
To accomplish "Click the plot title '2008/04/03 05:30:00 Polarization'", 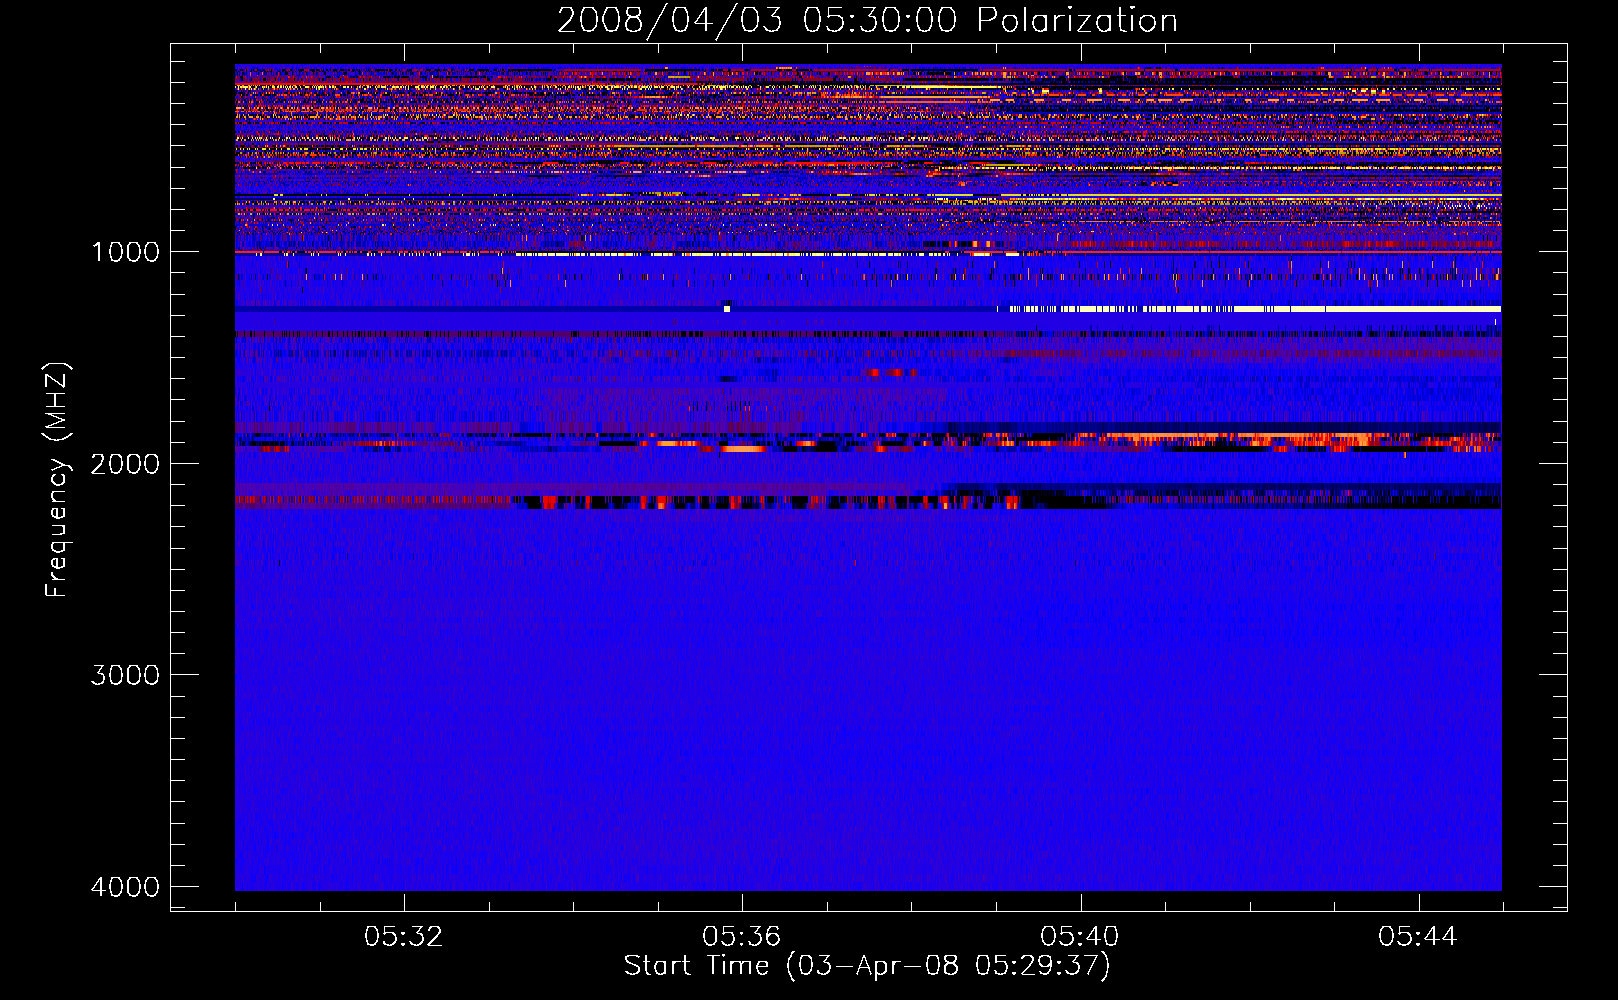I will [867, 20].
